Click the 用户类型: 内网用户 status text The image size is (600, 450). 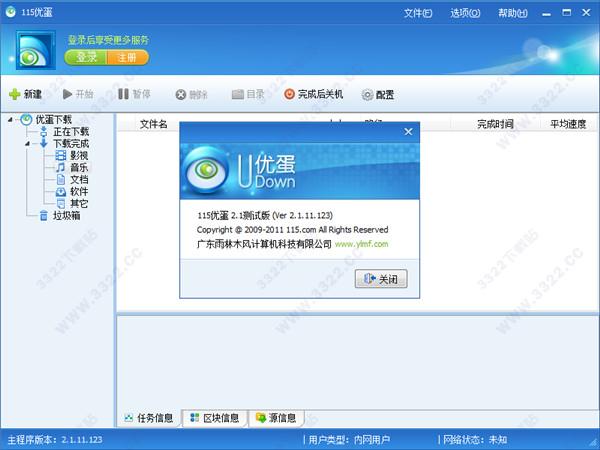pos(349,440)
